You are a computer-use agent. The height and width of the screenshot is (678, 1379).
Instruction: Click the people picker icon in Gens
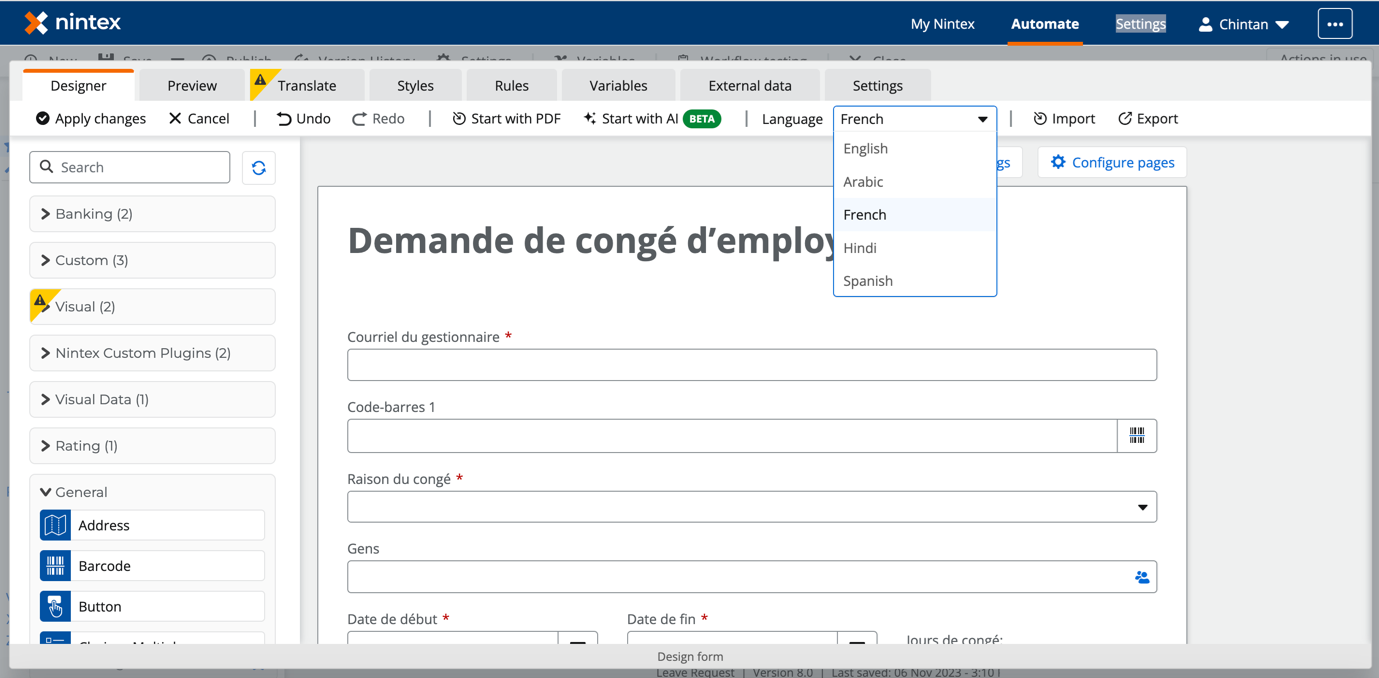[1142, 577]
